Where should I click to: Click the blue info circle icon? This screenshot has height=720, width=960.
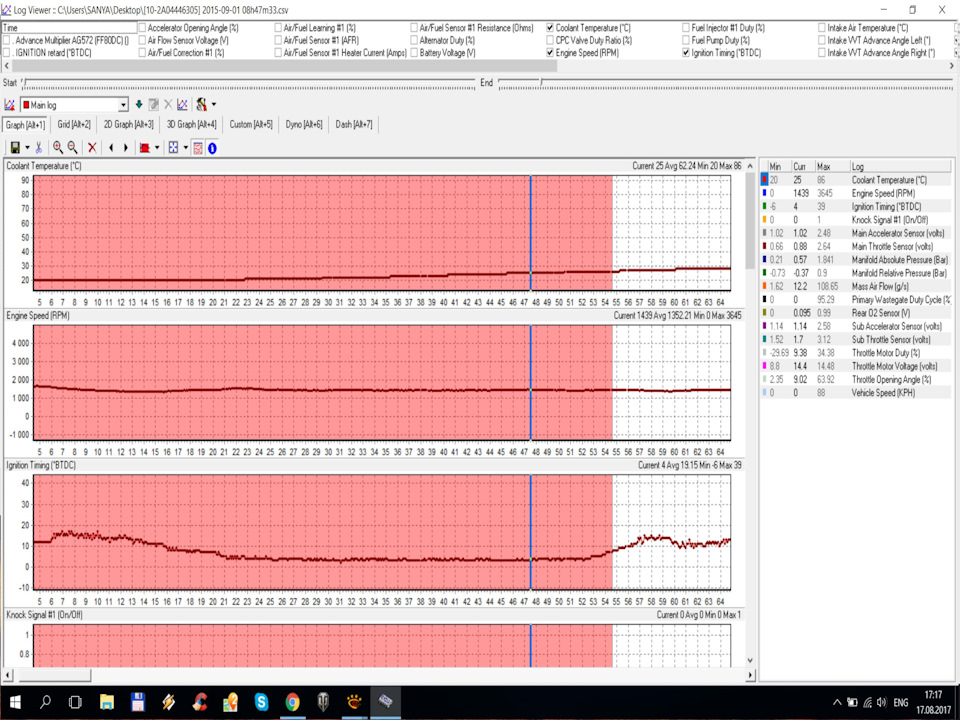click(x=212, y=147)
